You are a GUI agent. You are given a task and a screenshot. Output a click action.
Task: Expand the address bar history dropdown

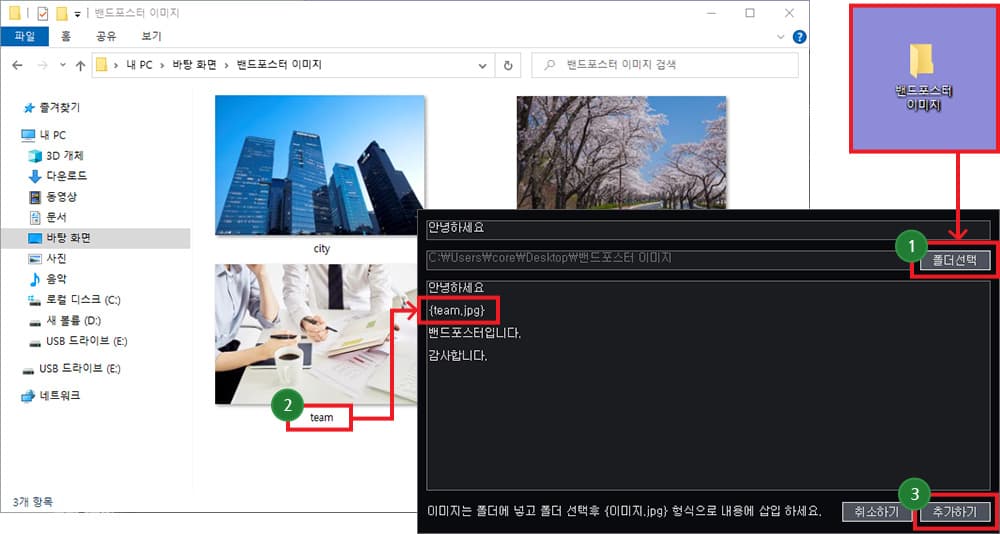(x=483, y=65)
